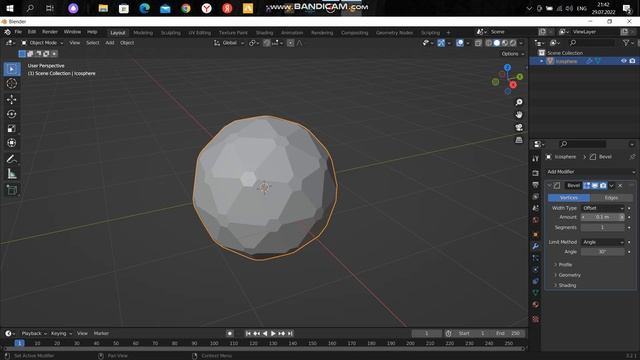Screen dimensions: 640x360
Task: Expand Icosphere row in outliner
Action: pyautogui.click(x=542, y=61)
